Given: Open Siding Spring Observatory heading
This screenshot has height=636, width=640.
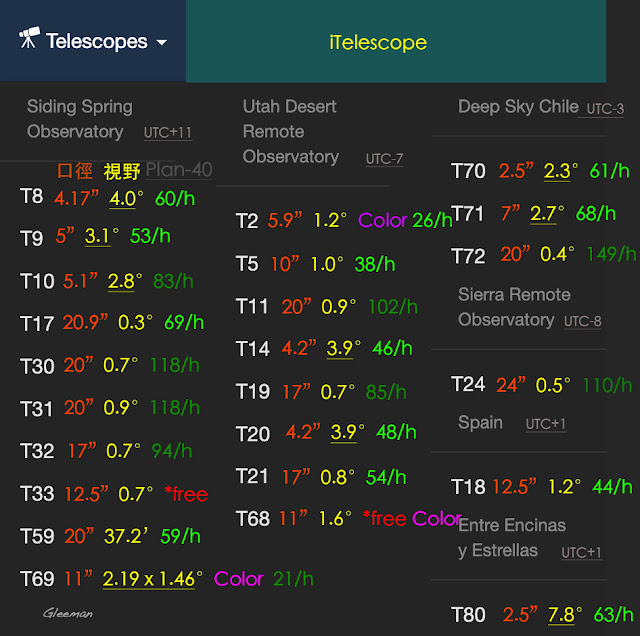Looking at the screenshot, I should [80, 119].
